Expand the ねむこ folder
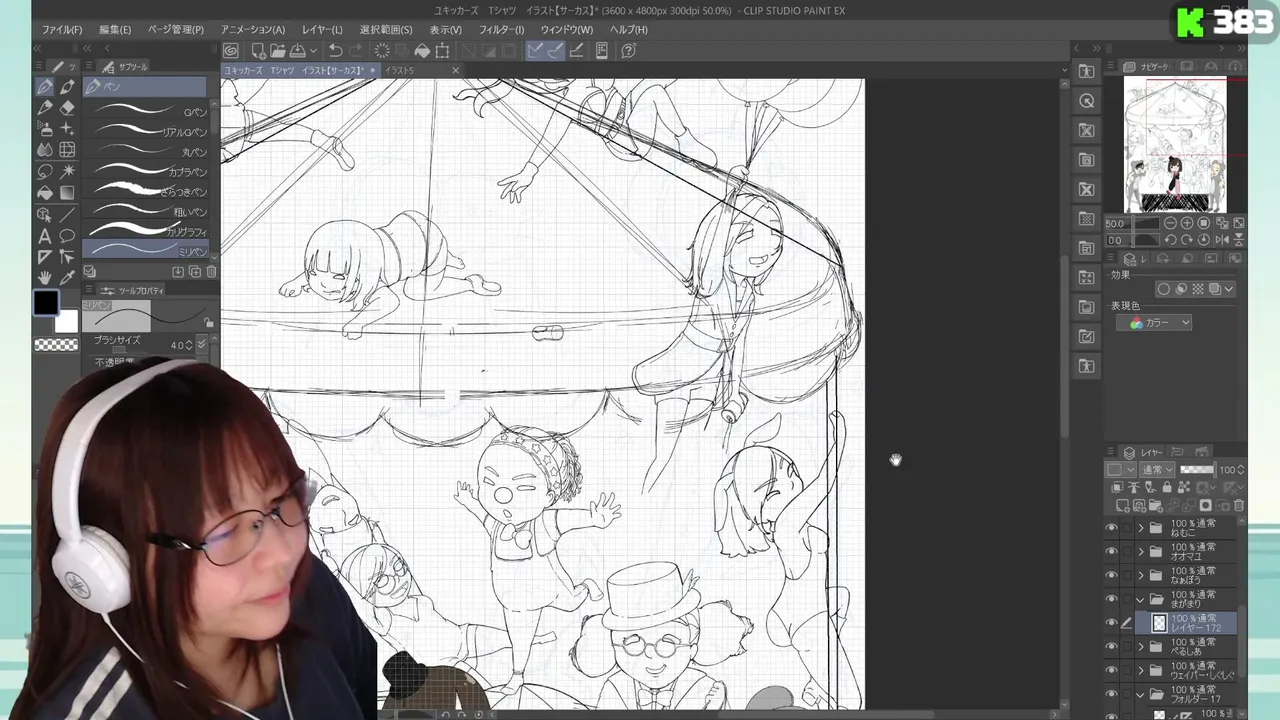 1141,528
